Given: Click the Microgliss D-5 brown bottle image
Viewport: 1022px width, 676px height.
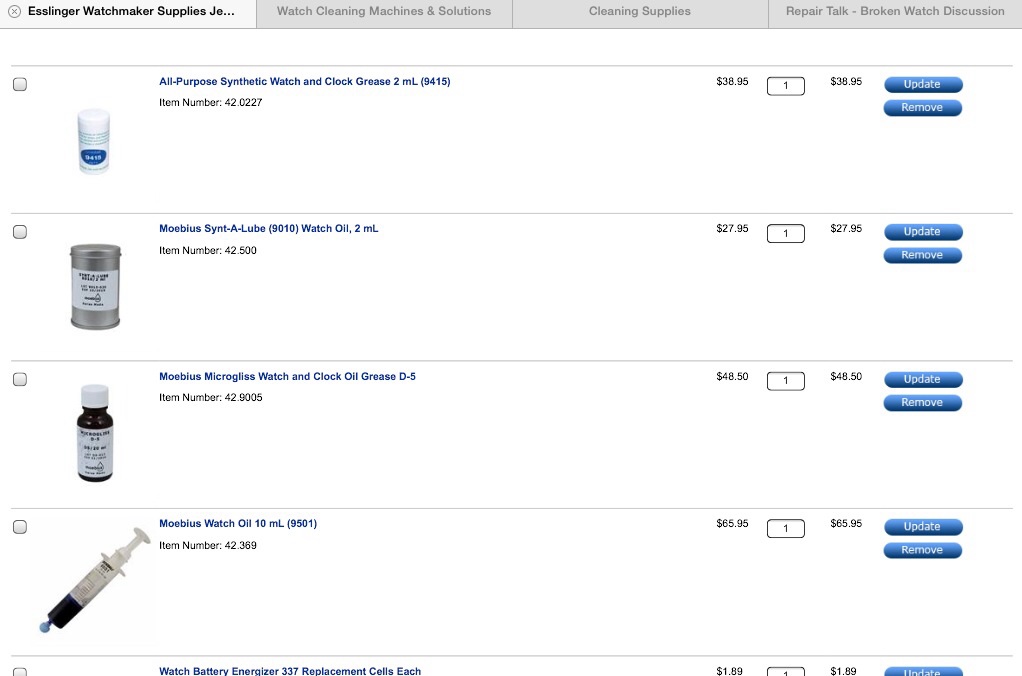Looking at the screenshot, I should pos(95,434).
